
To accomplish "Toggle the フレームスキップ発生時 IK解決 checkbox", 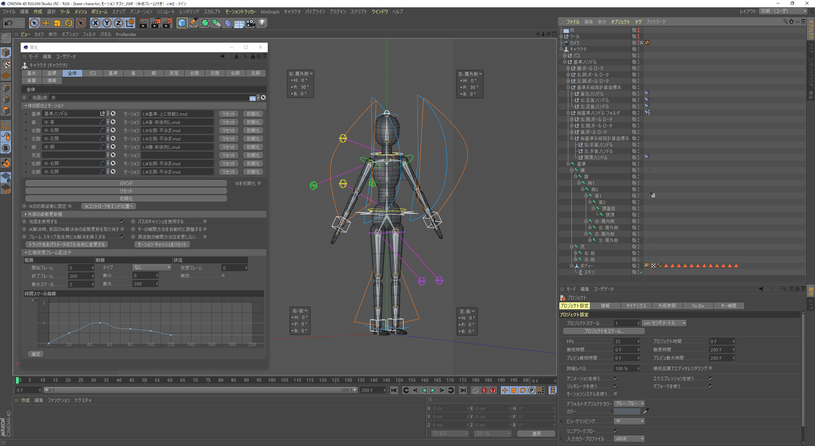I will pyautogui.click(x=122, y=237).
